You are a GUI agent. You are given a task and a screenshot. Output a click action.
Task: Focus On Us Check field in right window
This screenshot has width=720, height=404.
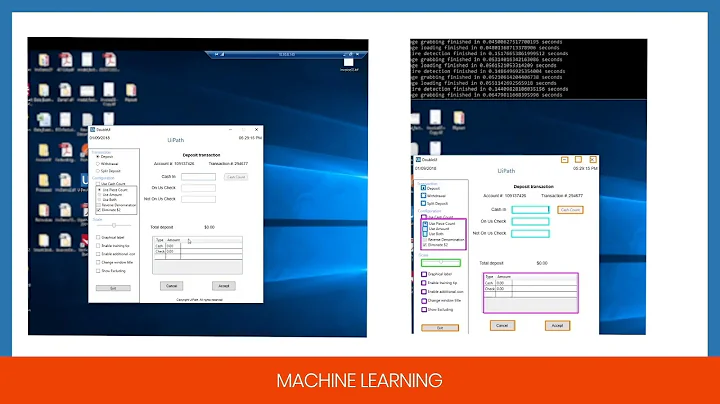[x=530, y=221]
